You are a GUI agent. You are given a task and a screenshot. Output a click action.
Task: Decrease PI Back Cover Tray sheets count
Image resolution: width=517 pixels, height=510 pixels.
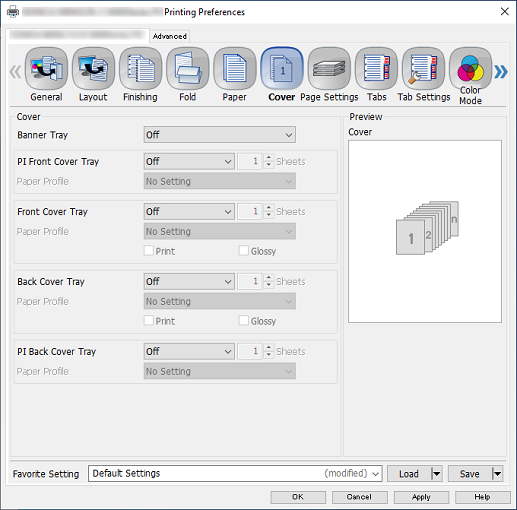click(x=269, y=355)
